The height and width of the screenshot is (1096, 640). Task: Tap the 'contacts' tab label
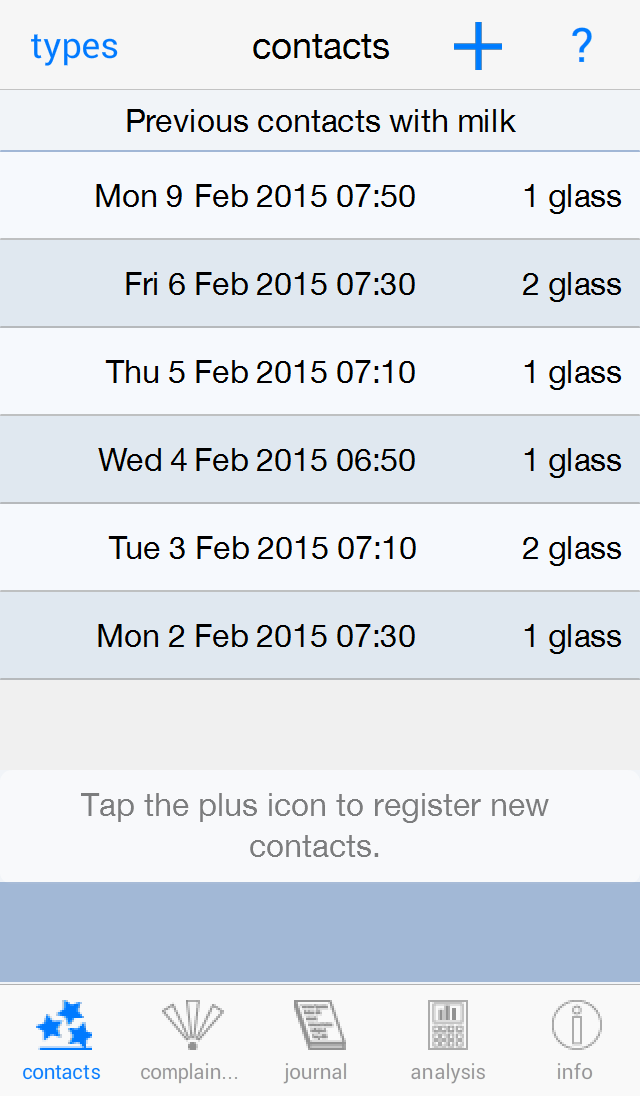pyautogui.click(x=62, y=1072)
